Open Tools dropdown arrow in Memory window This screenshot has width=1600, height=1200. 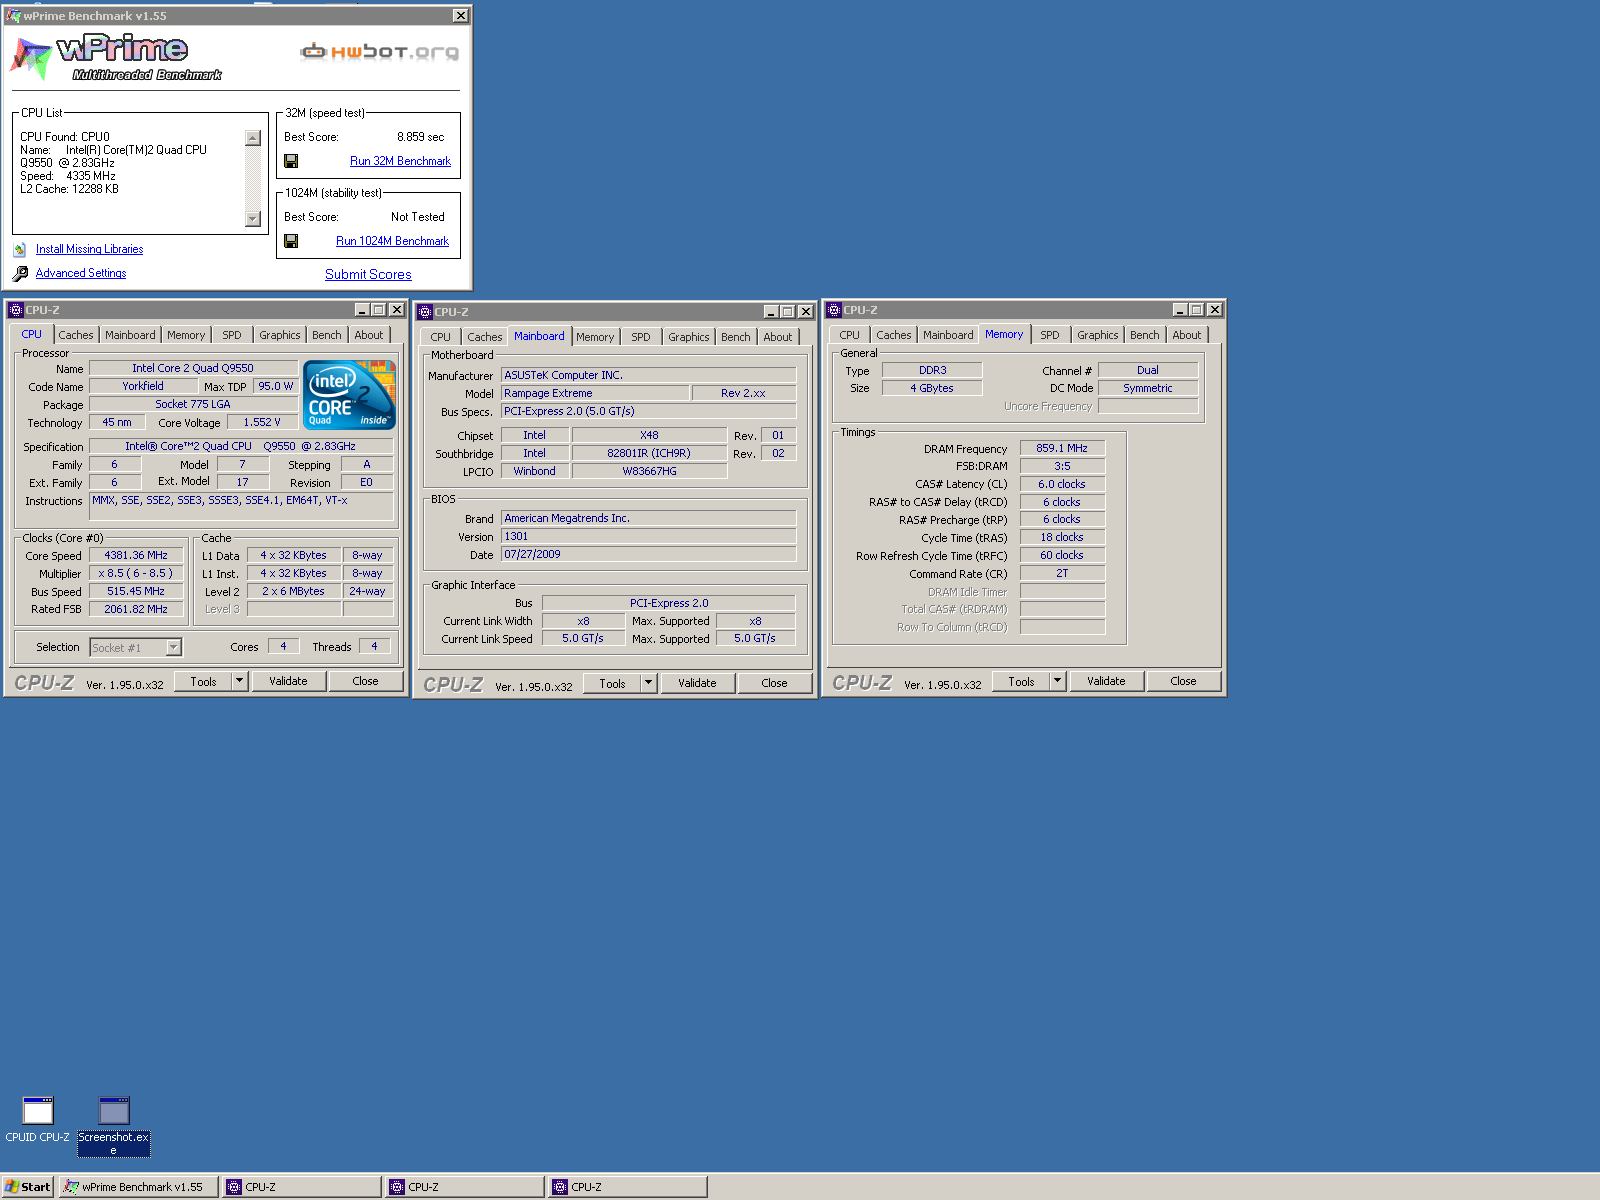point(1057,681)
